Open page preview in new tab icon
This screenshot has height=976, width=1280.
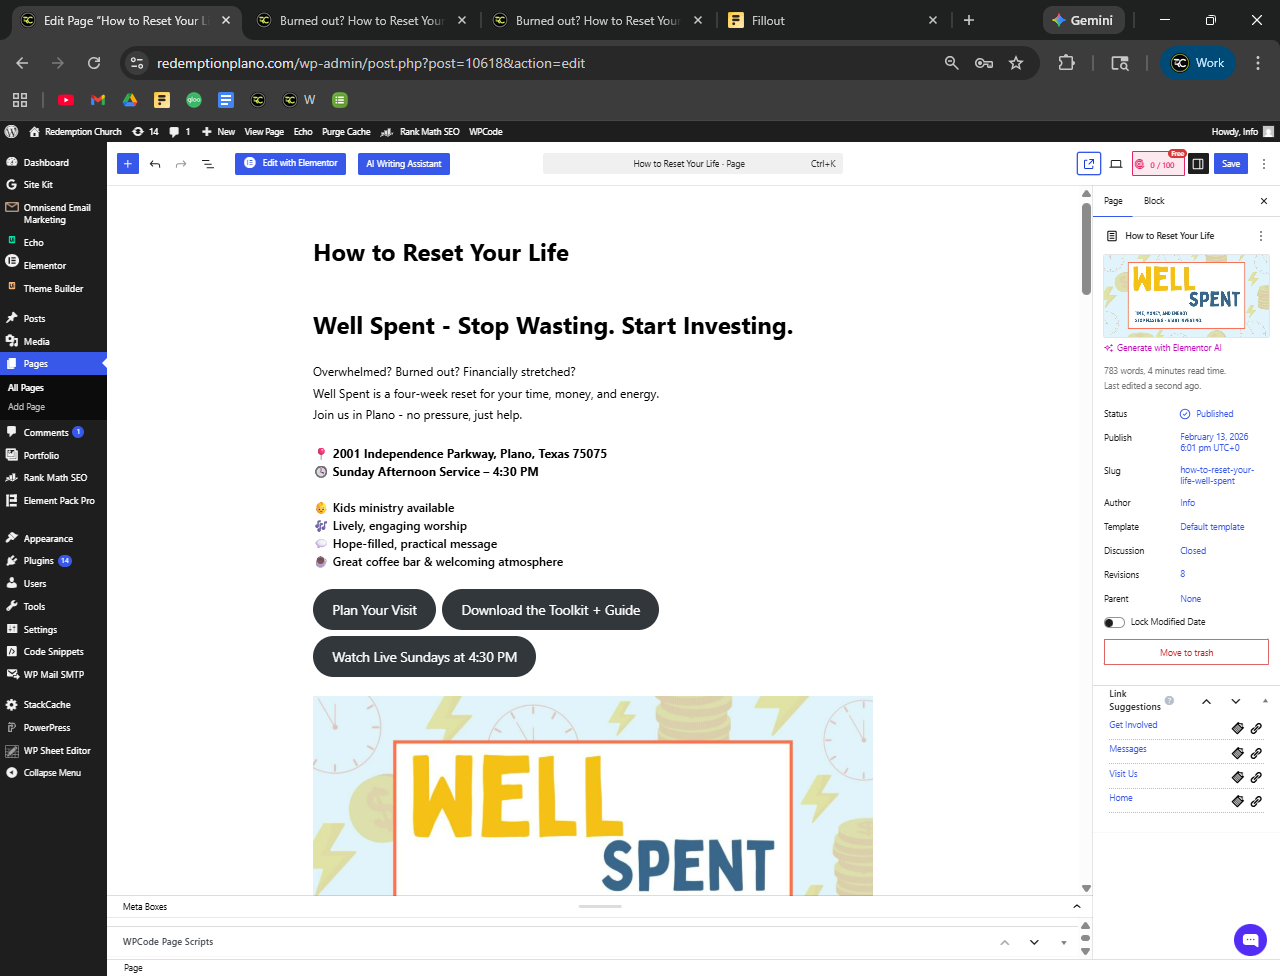point(1088,164)
